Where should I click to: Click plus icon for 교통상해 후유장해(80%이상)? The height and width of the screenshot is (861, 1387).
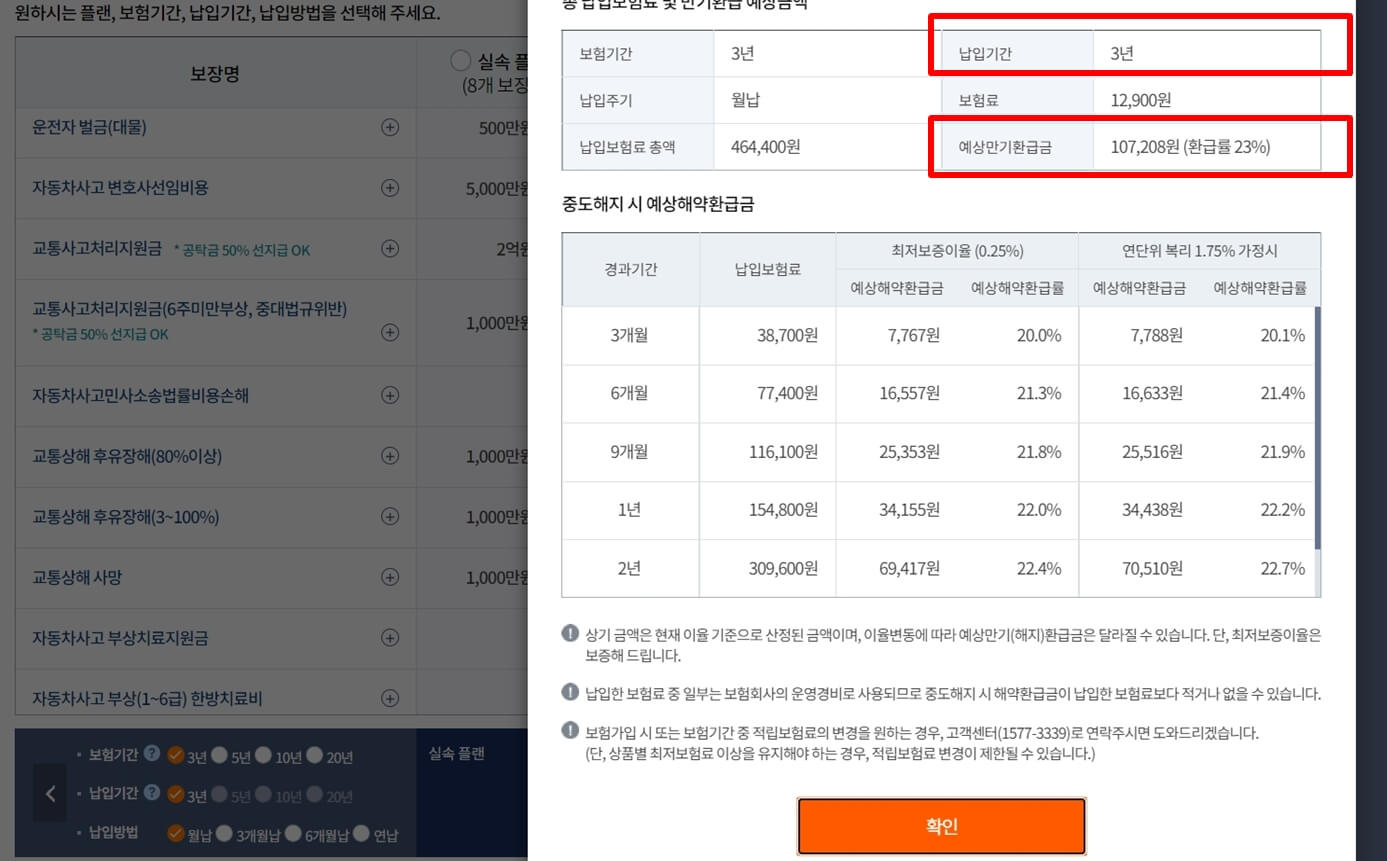click(x=390, y=456)
